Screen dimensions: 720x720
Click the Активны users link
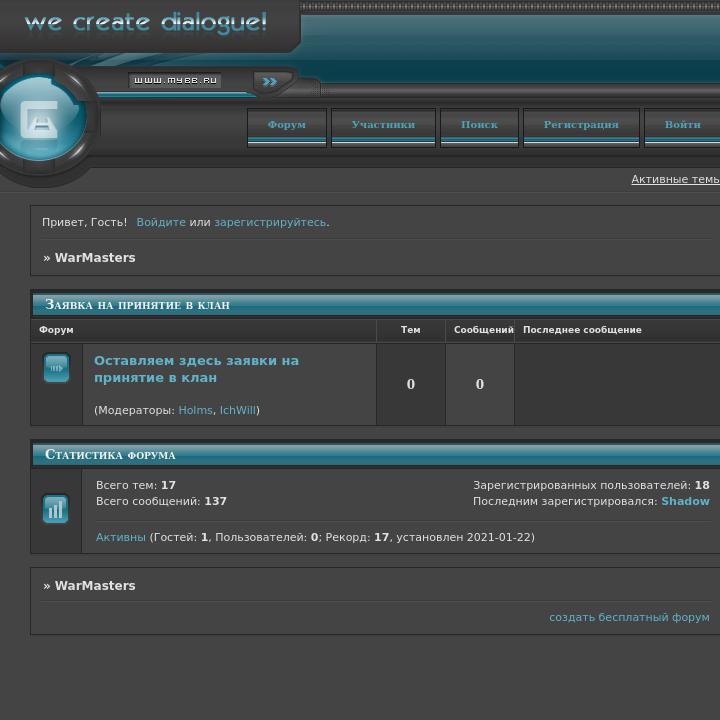click(121, 537)
